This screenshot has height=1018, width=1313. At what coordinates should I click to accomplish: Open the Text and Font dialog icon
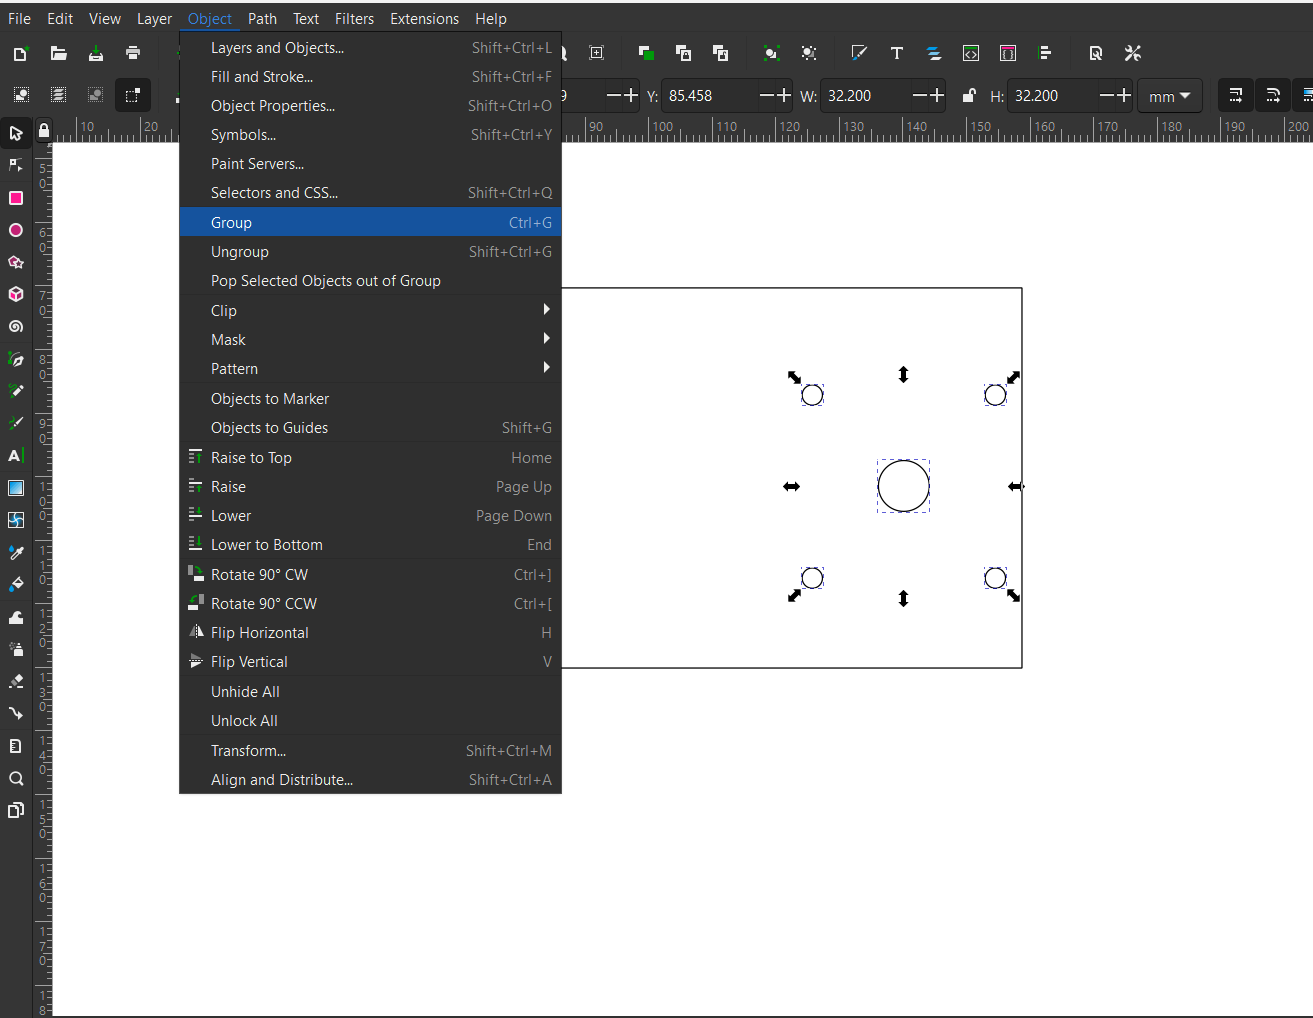click(896, 54)
